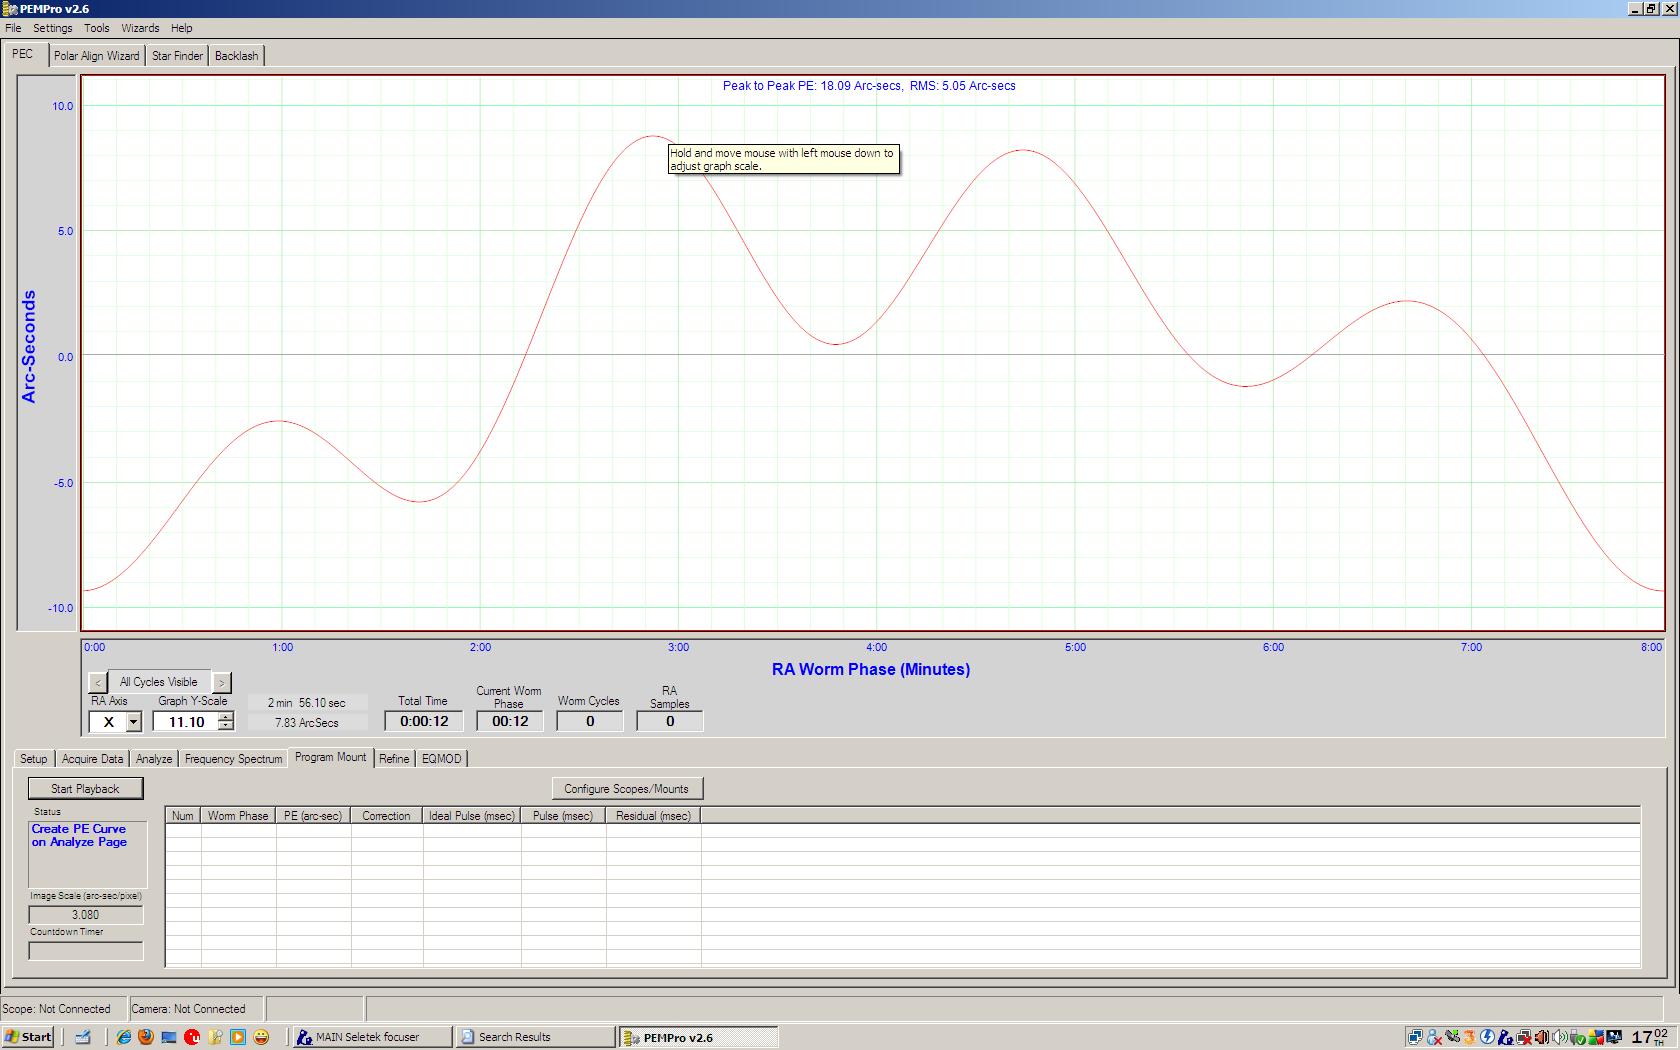Click the Ideal Pulse (msec) column header
This screenshot has width=1680, height=1050.
pyautogui.click(x=471, y=816)
